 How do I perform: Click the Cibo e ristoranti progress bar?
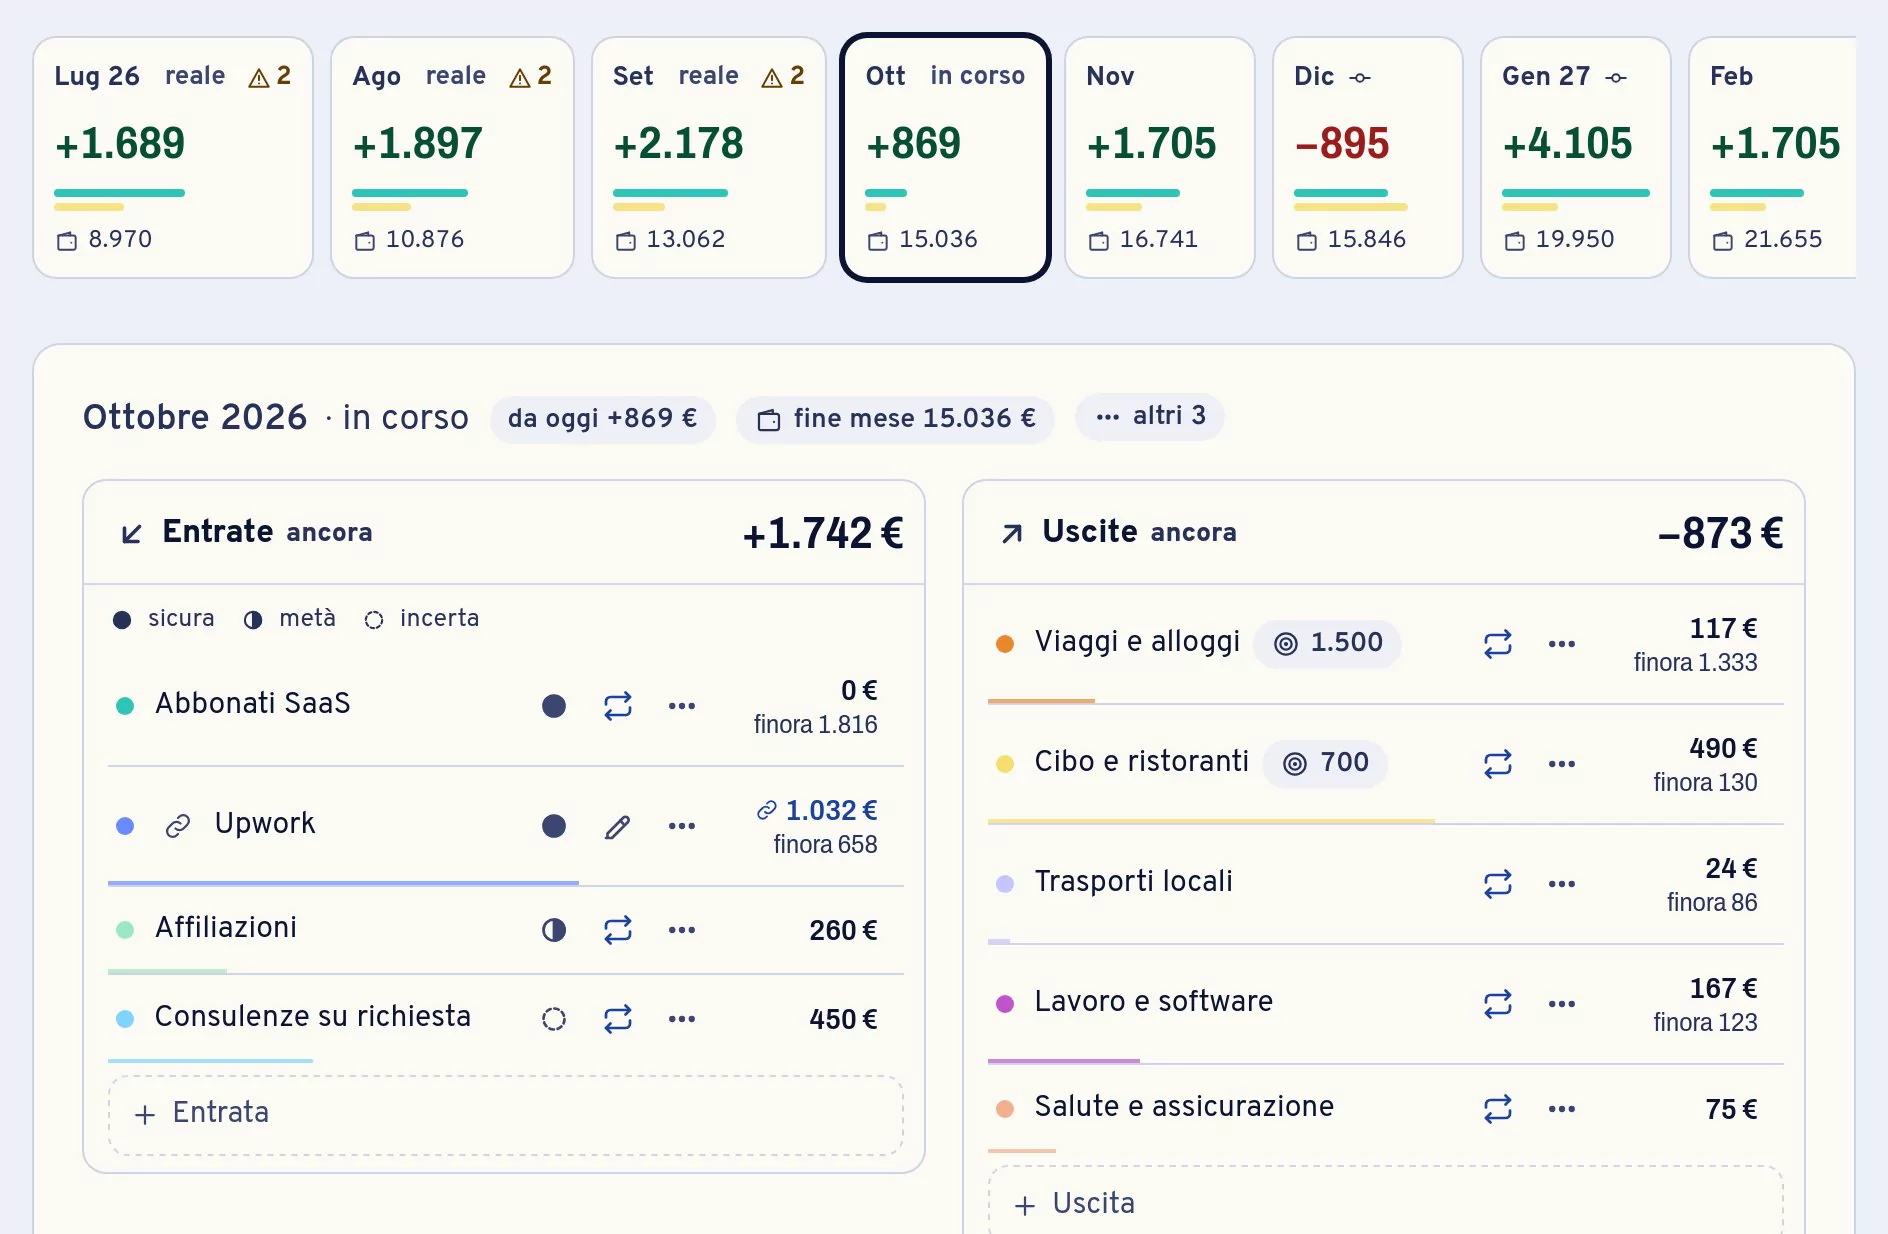pyautogui.click(x=1211, y=821)
